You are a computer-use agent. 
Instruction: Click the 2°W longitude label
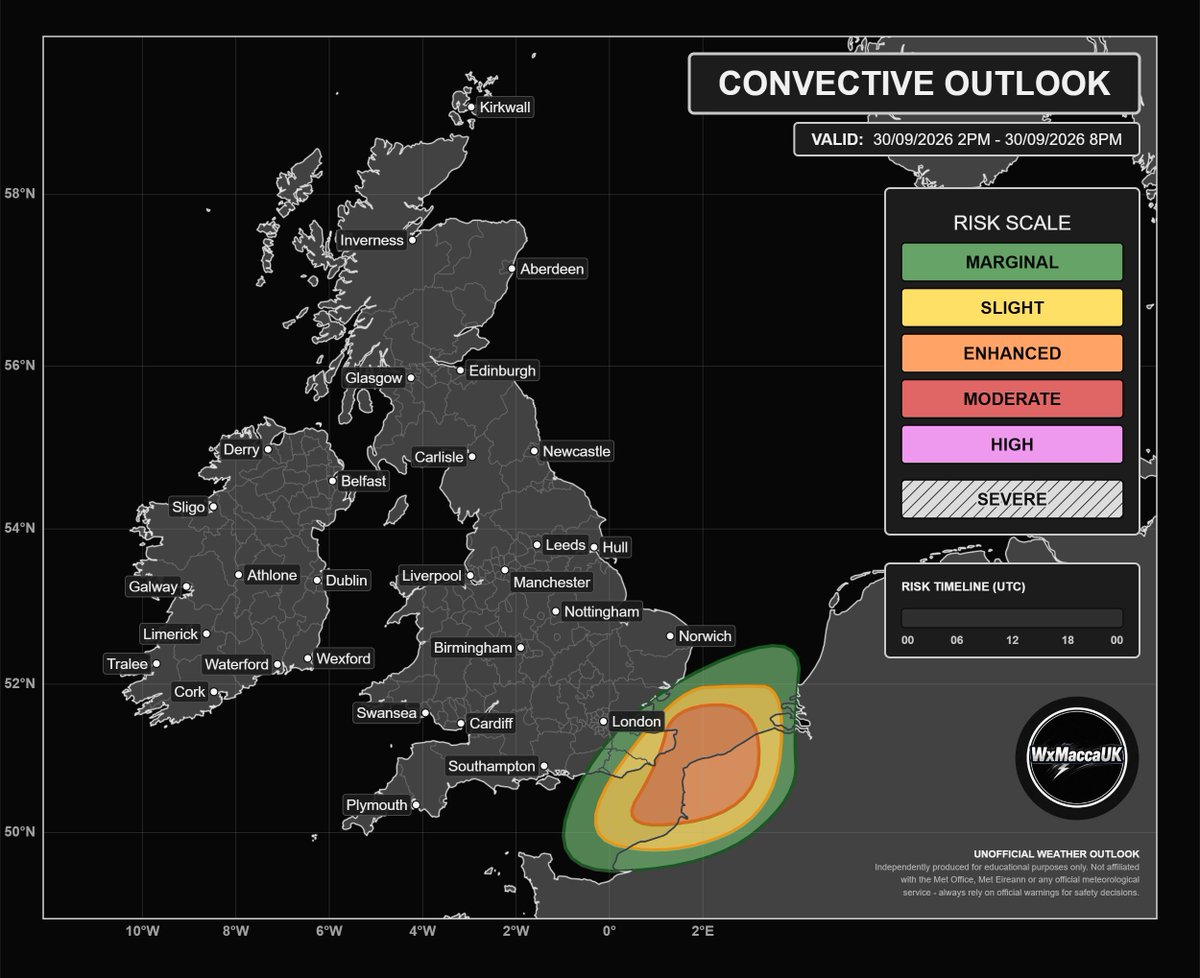pos(516,932)
